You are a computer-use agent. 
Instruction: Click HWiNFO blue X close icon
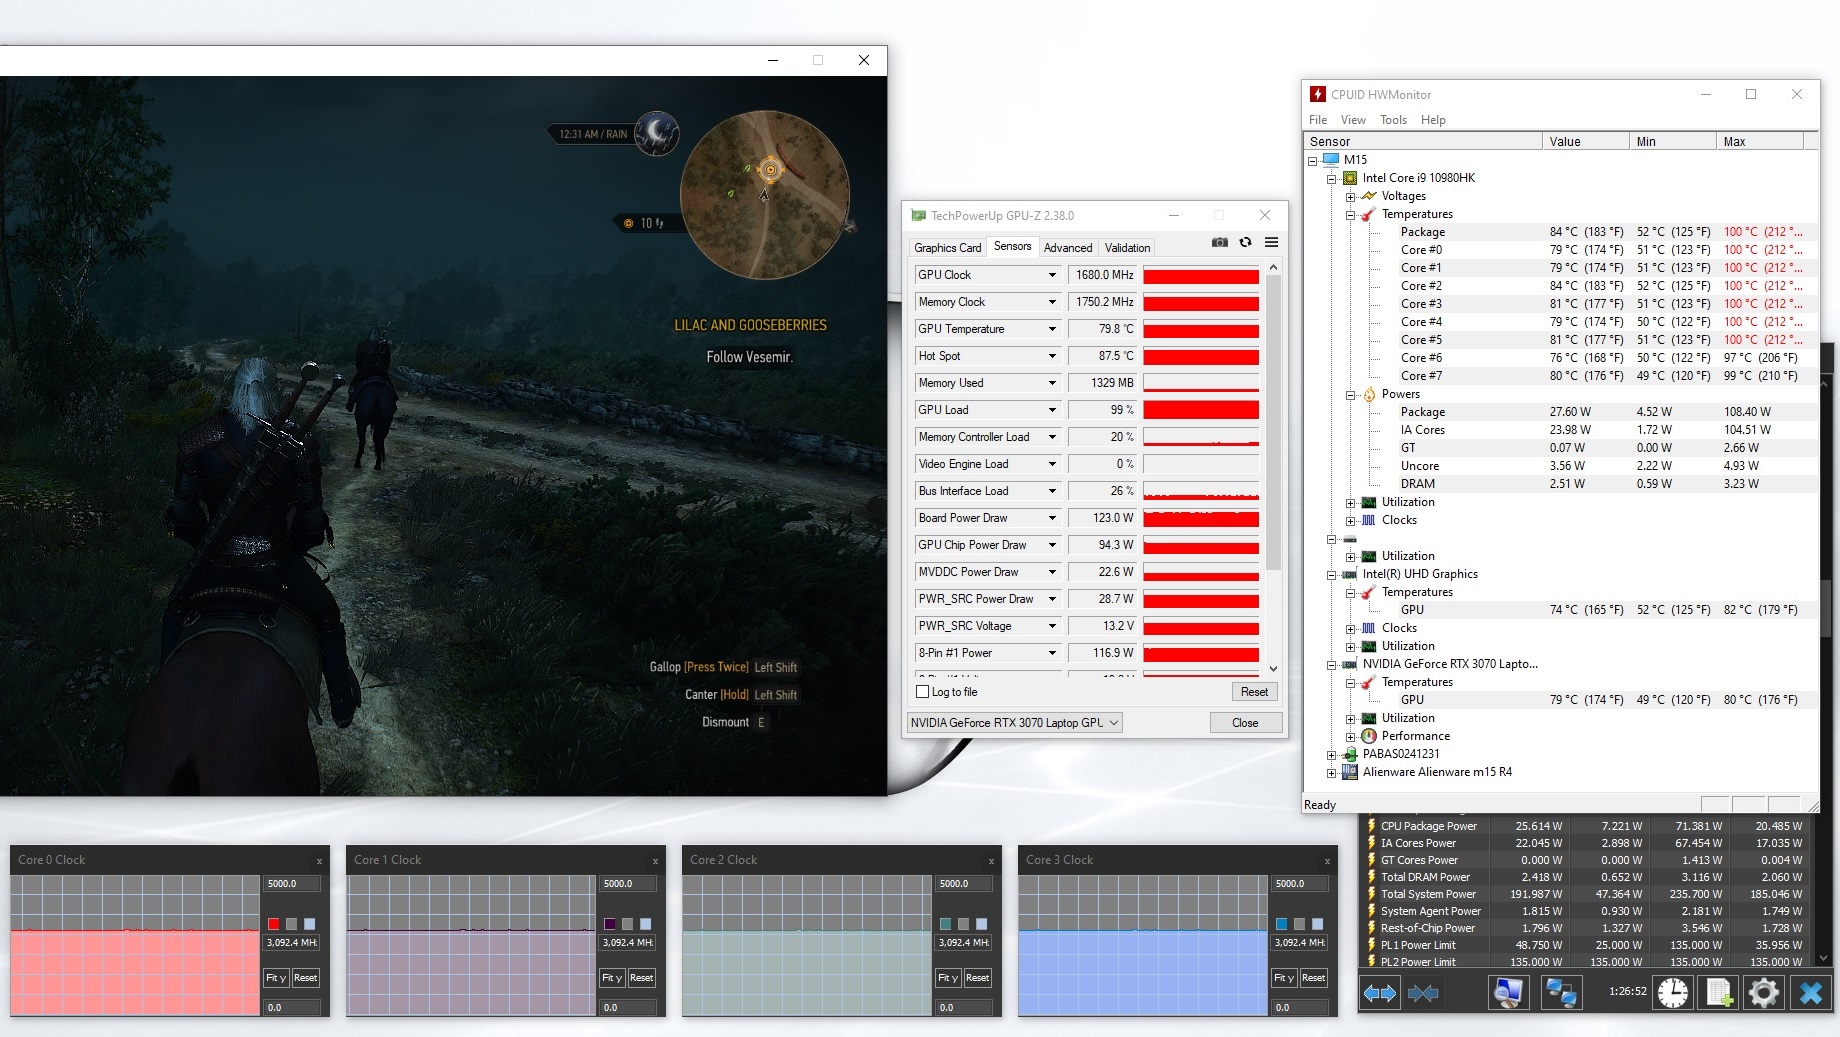[x=1810, y=993]
